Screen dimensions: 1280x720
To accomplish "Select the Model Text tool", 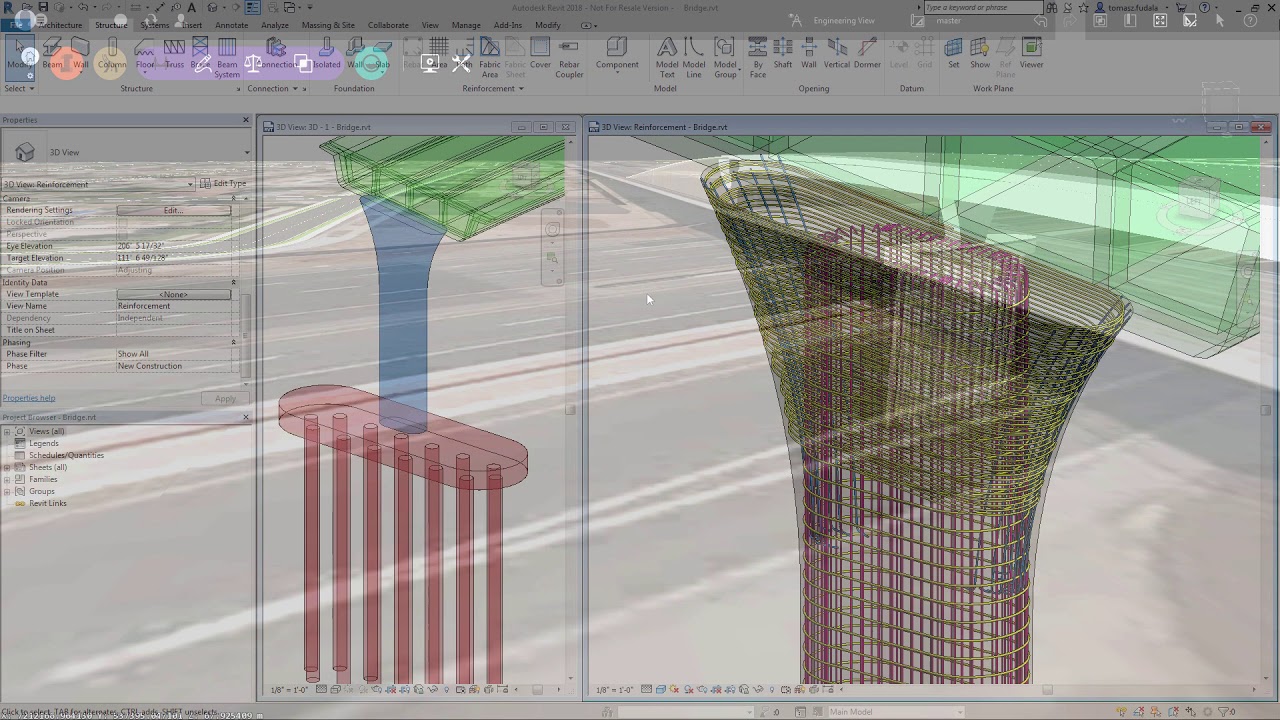I will coord(667,58).
